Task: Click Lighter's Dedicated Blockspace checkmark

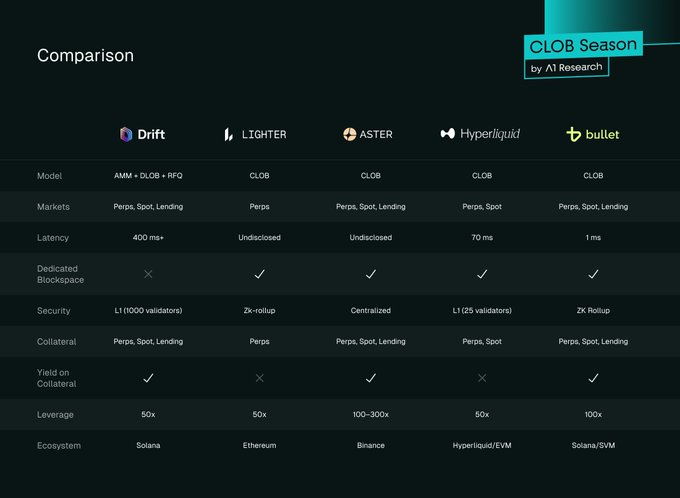Action: [x=259, y=273]
